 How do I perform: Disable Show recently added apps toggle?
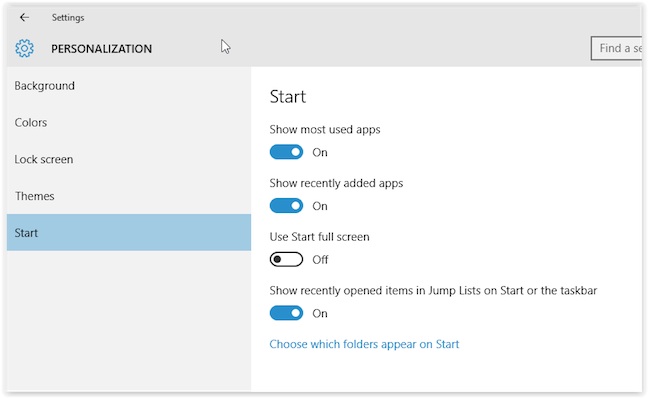[x=286, y=206]
